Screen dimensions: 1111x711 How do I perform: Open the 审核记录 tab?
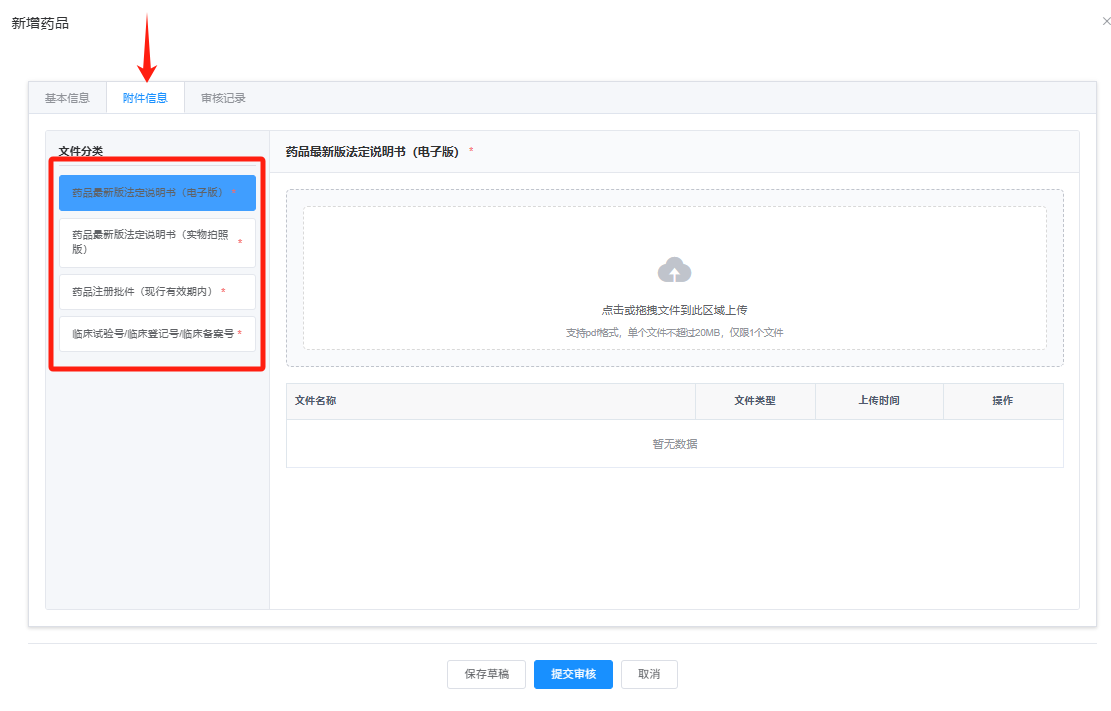[x=223, y=98]
